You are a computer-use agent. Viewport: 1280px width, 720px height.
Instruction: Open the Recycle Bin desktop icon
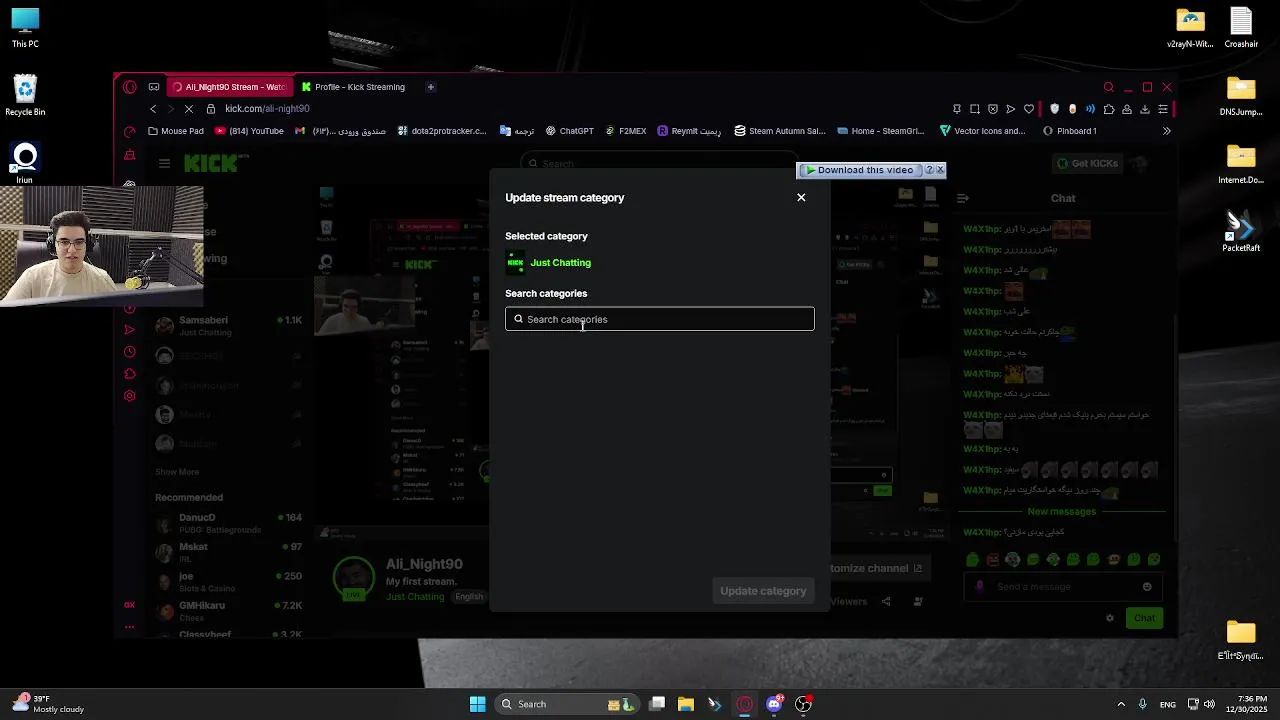(25, 96)
